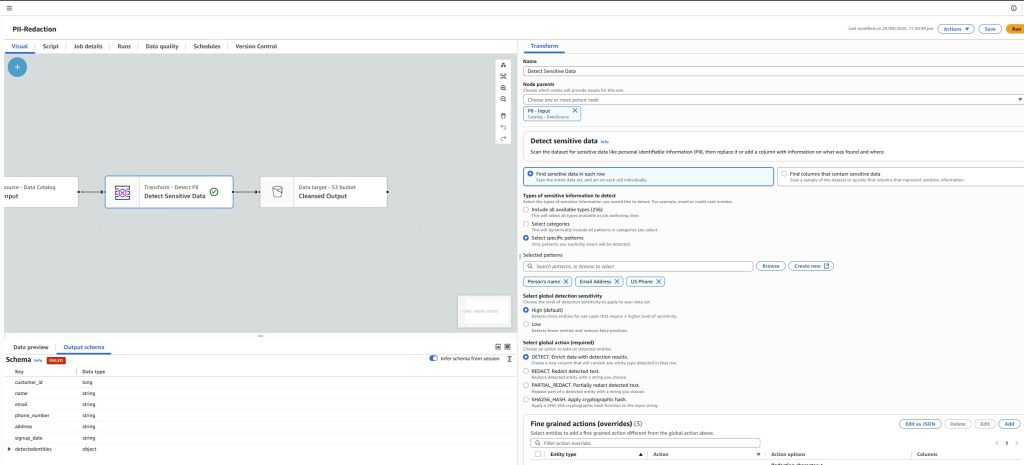The height and width of the screenshot is (465, 1024).
Task: Undo the last canvas action
Action: point(503,127)
